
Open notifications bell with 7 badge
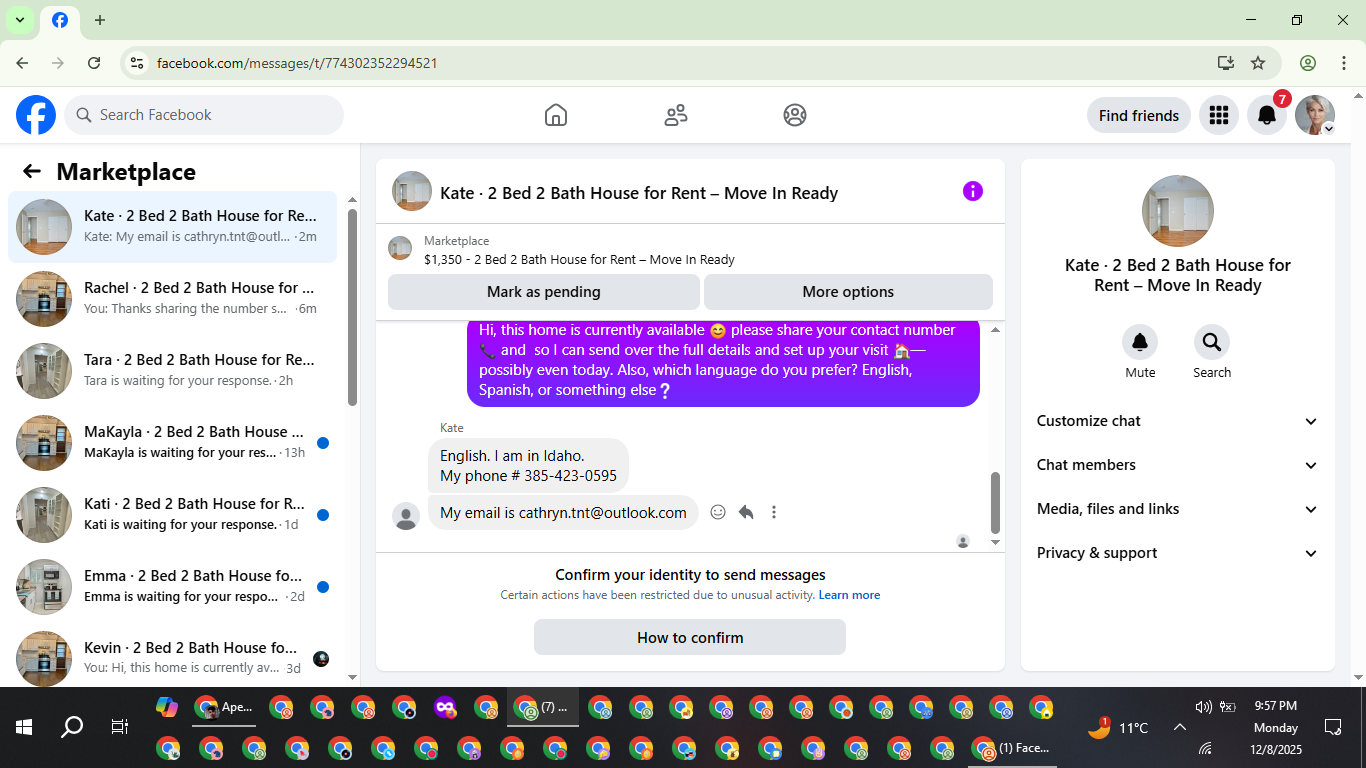click(1267, 115)
